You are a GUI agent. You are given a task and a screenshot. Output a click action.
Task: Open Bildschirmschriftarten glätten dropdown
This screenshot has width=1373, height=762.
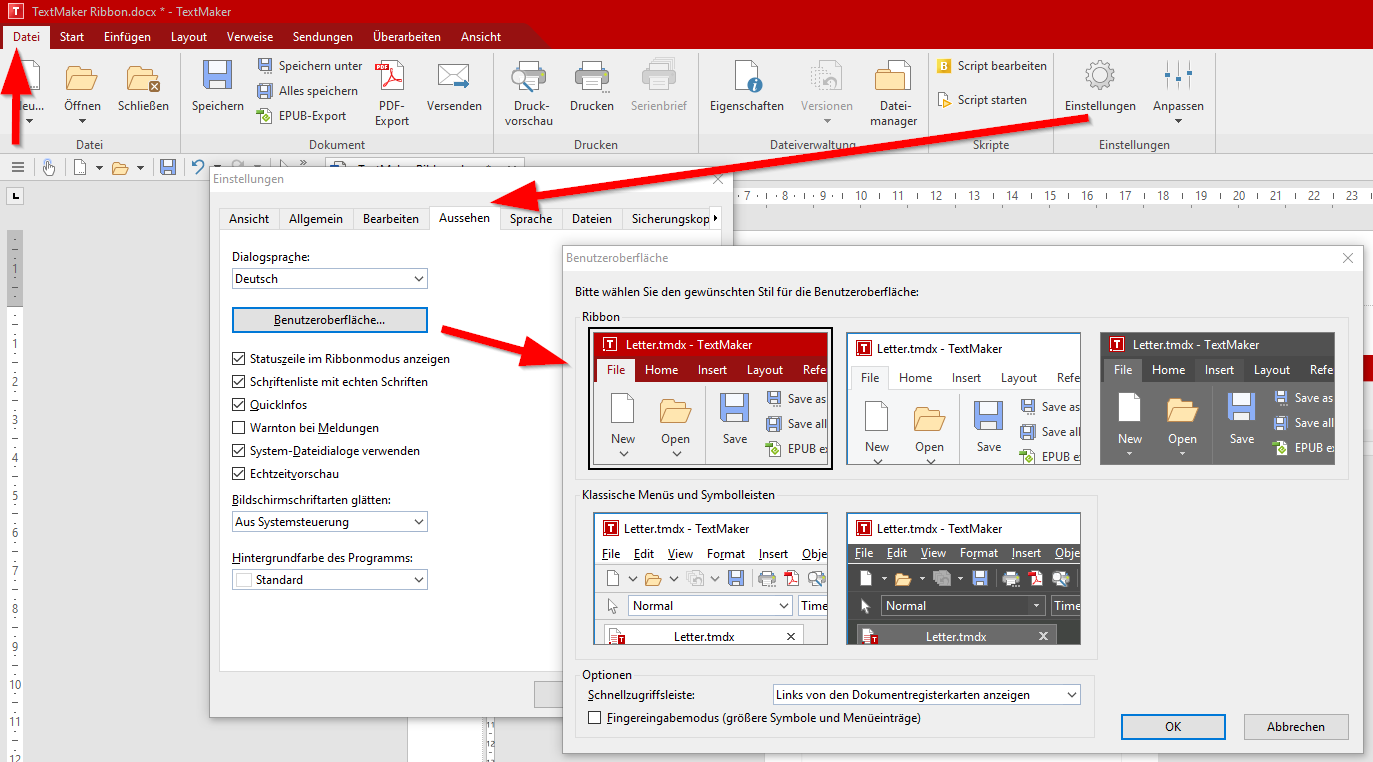point(329,522)
